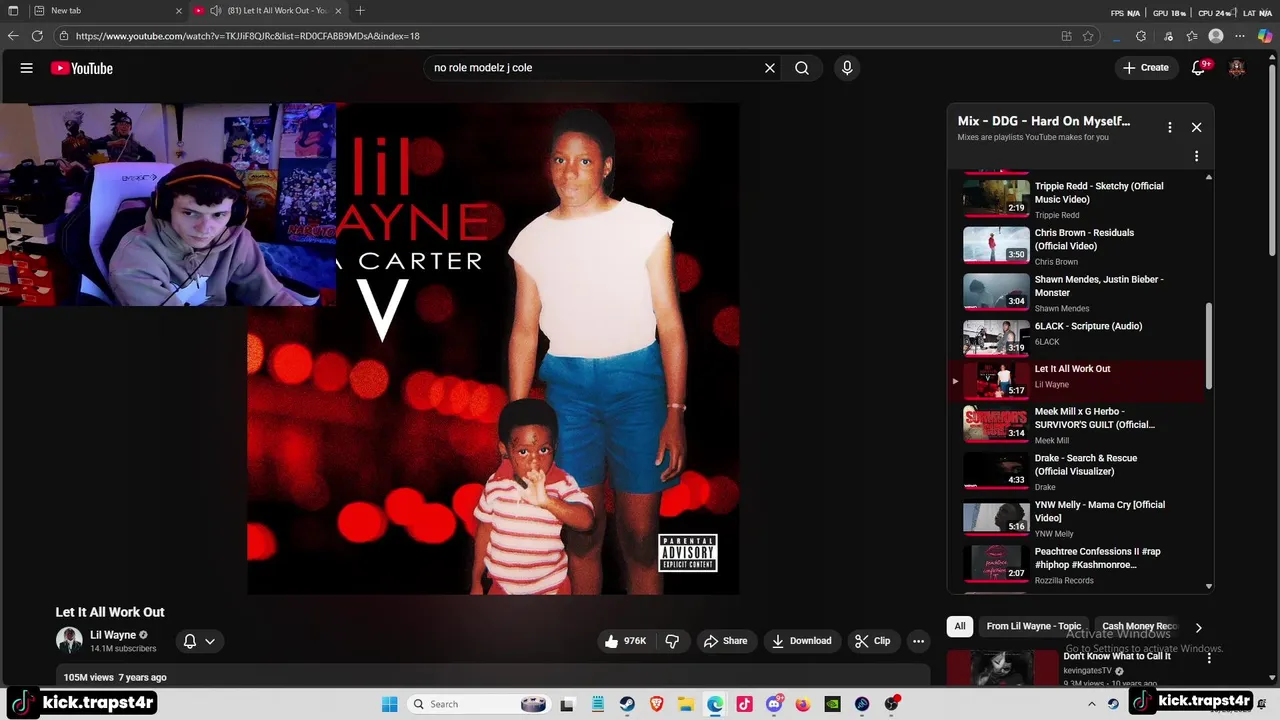Image resolution: width=1280 pixels, height=720 pixels.
Task: Open the Lil Wayne channel name link
Action: point(113,635)
